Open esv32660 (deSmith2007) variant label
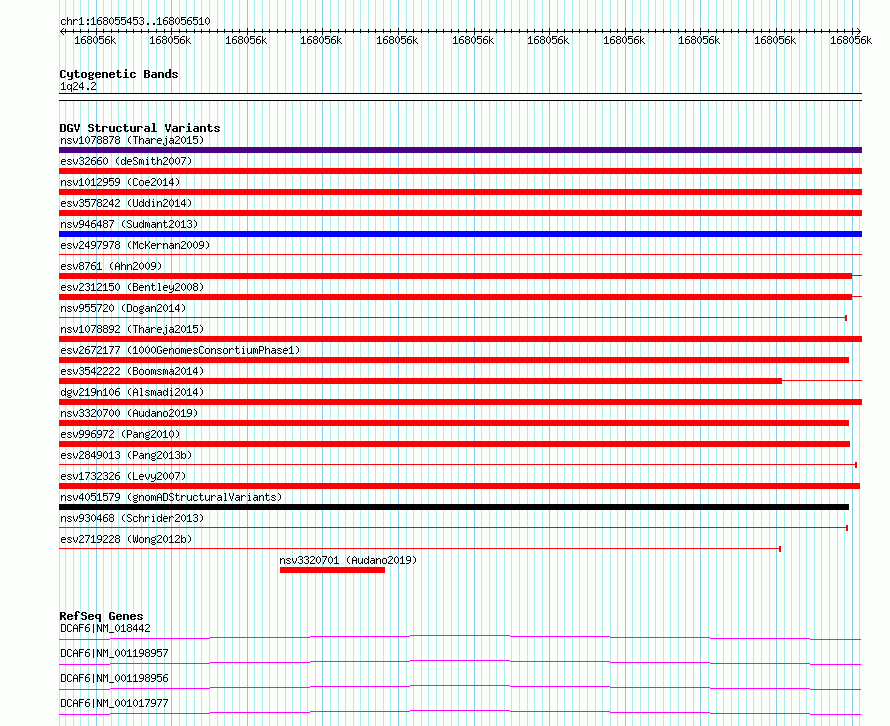Image resolution: width=890 pixels, height=726 pixels. pyautogui.click(x=126, y=161)
